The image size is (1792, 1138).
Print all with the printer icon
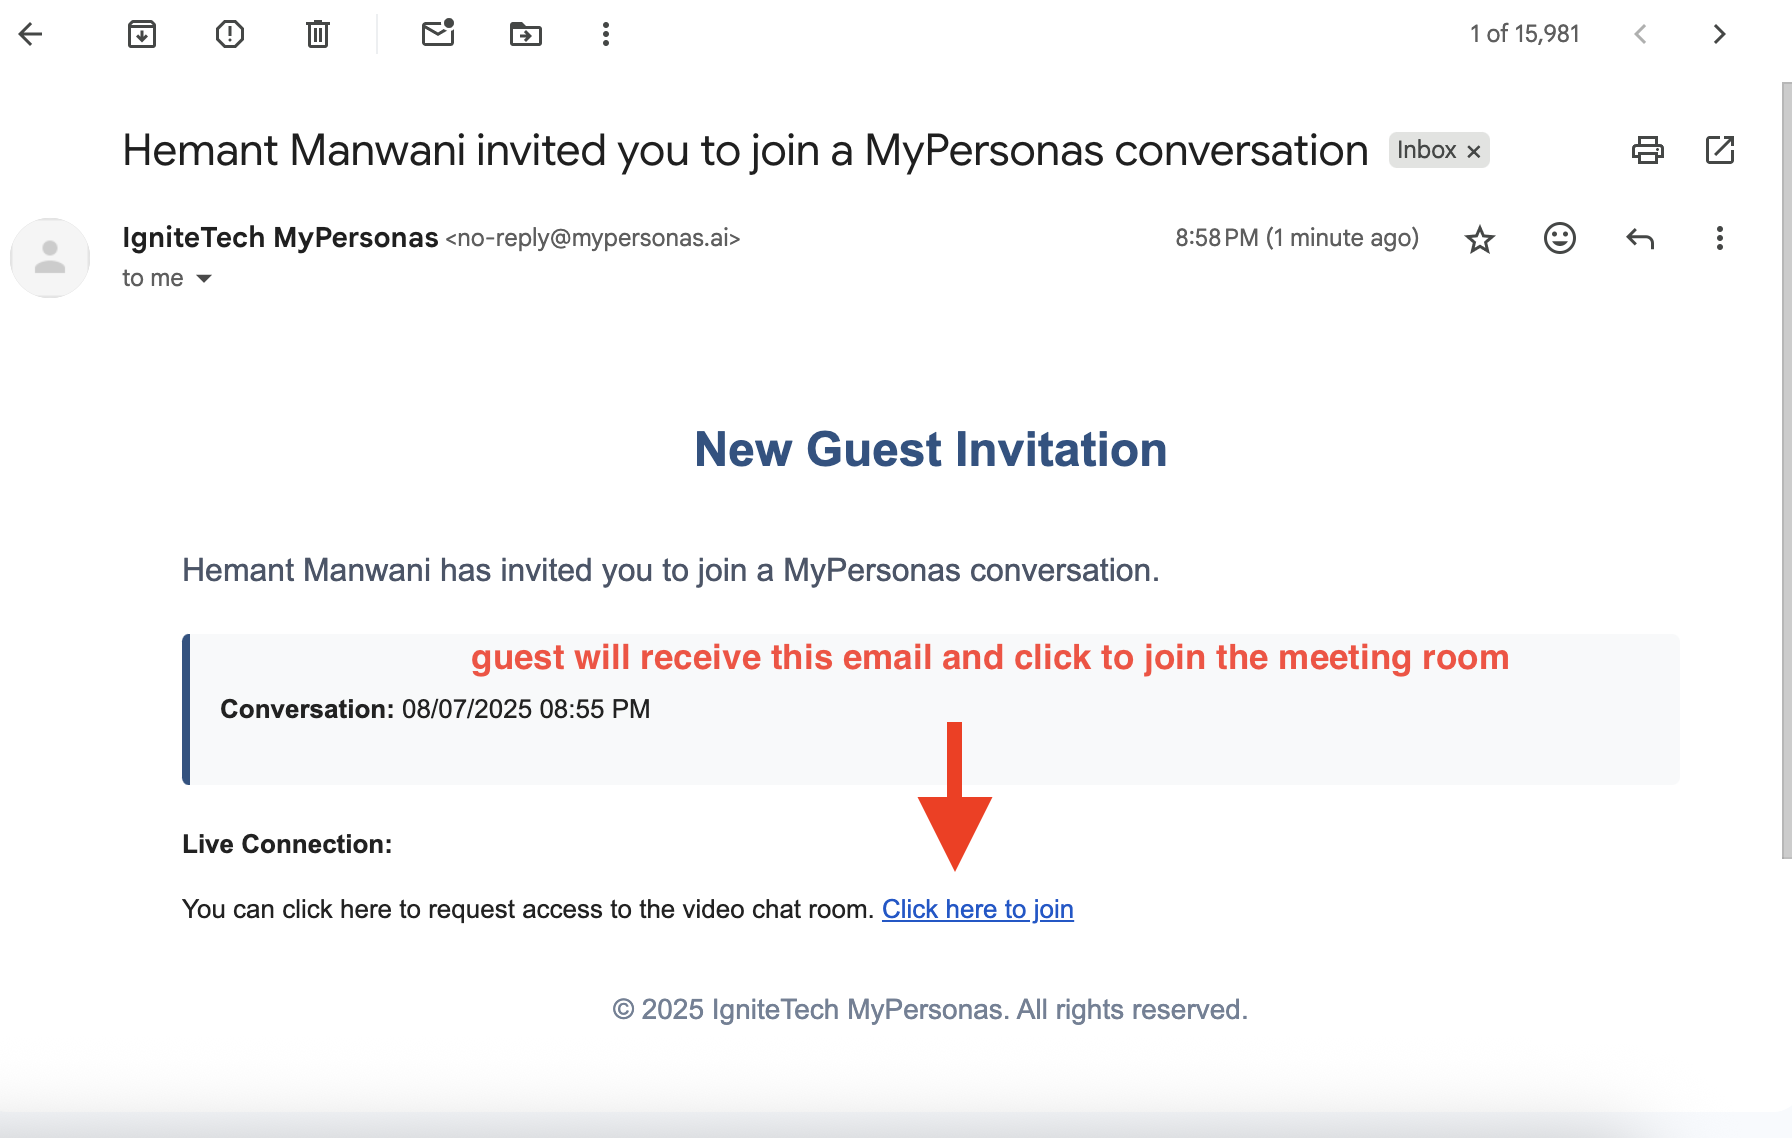(1648, 150)
